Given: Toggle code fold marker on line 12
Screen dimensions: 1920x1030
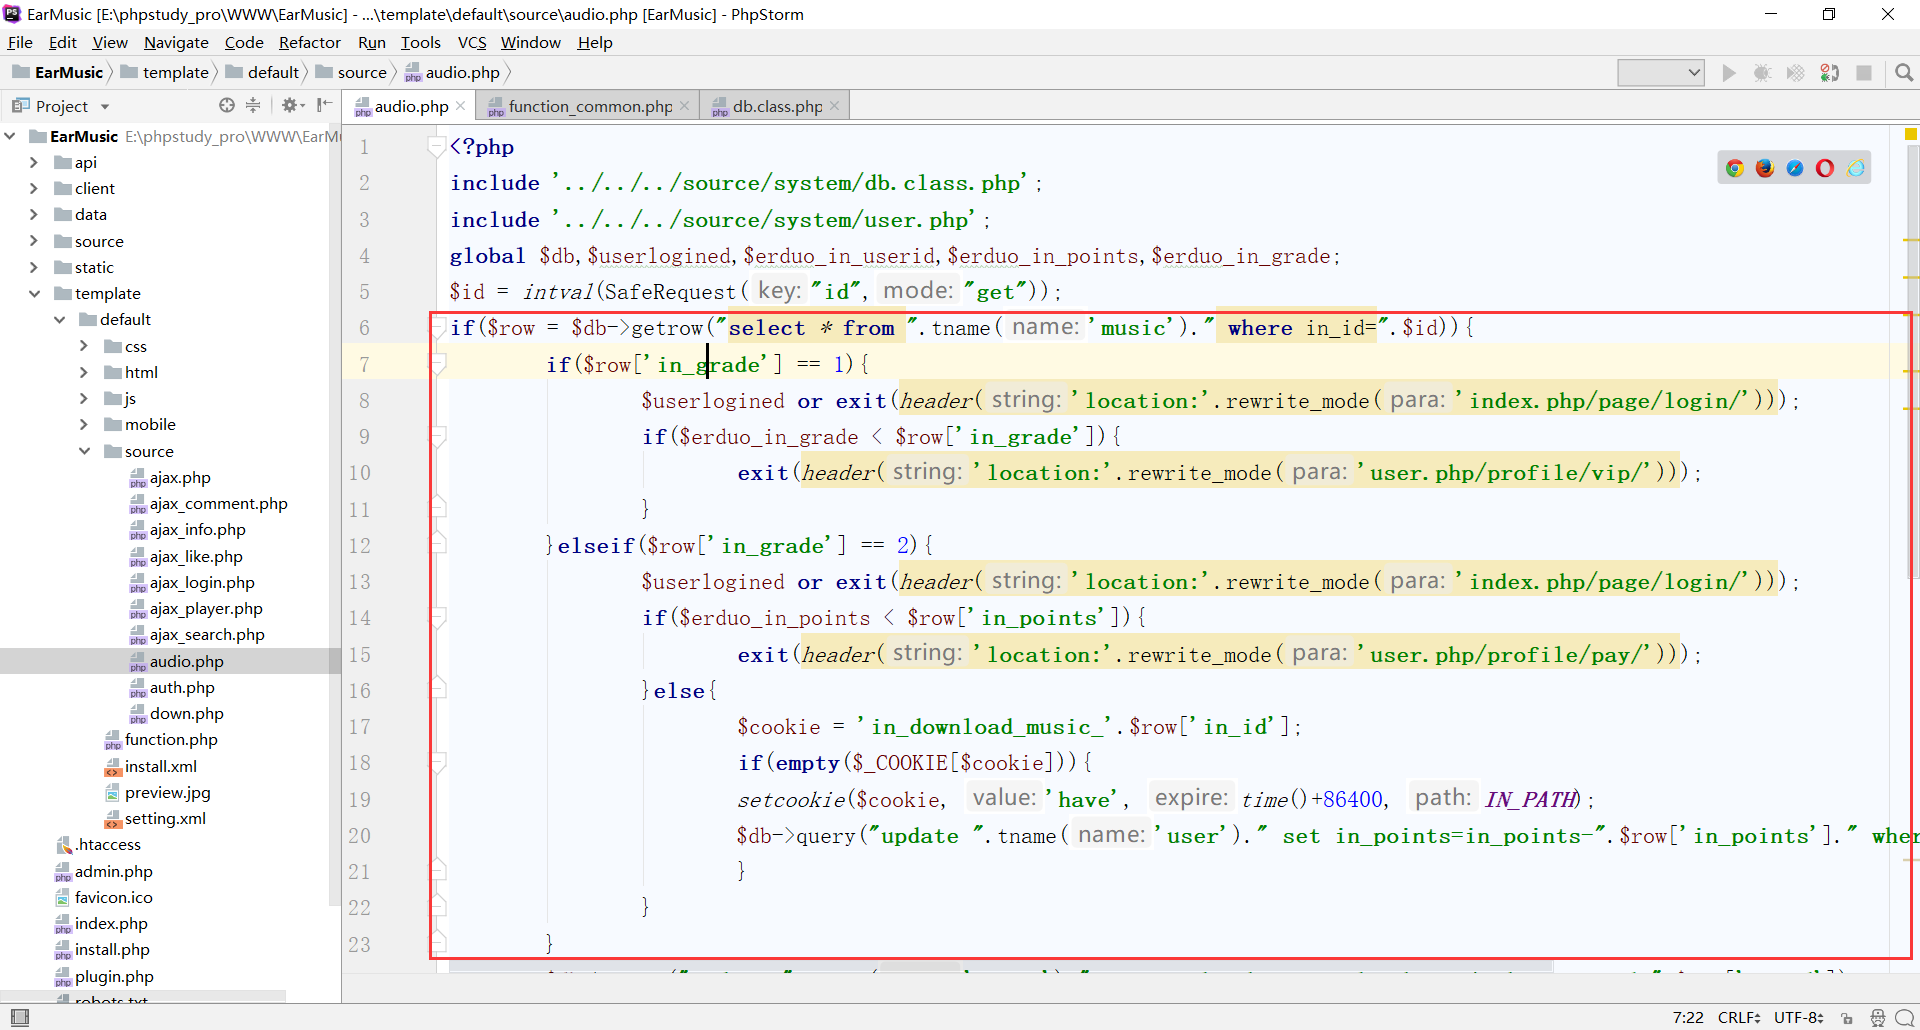Looking at the screenshot, I should pos(438,545).
